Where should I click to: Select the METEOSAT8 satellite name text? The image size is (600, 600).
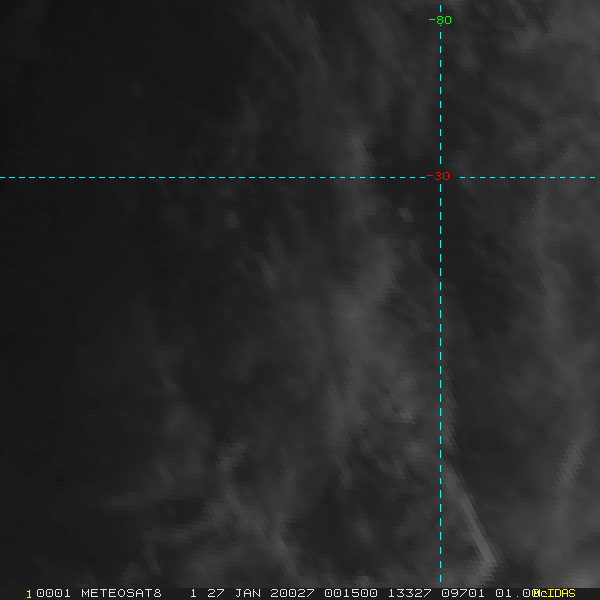point(121,593)
